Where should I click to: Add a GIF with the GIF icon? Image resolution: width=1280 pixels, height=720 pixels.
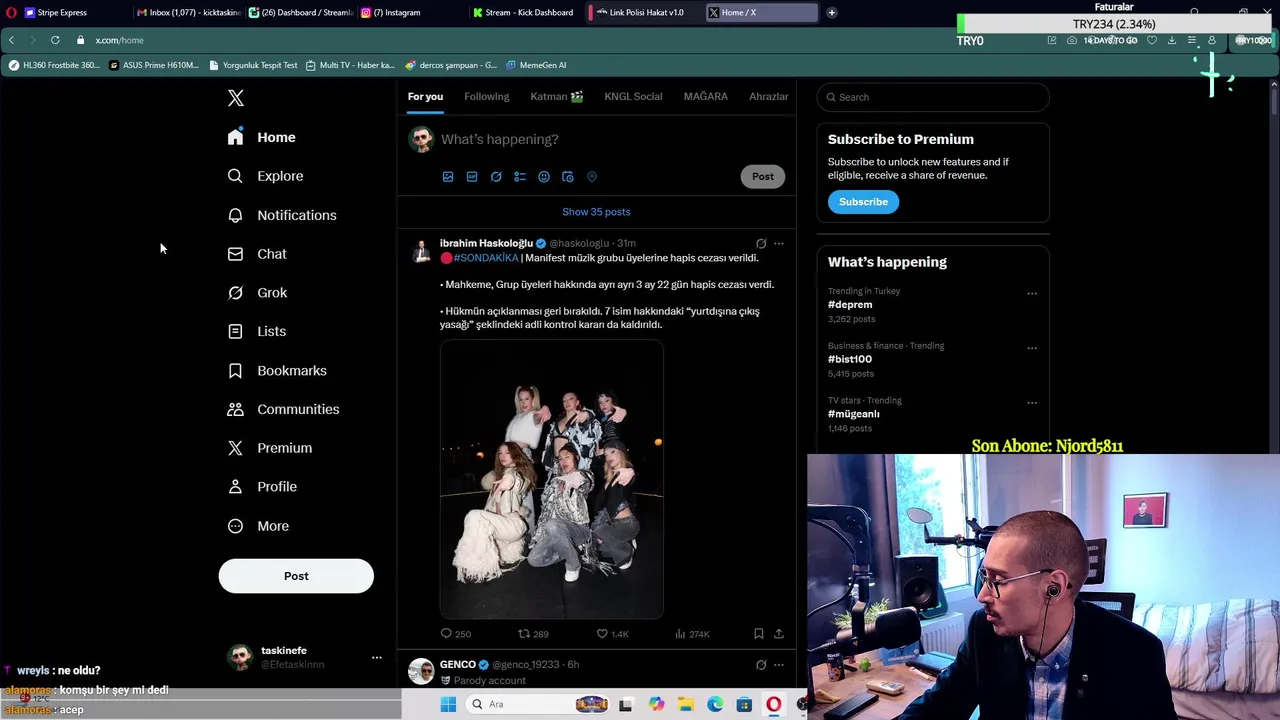click(x=472, y=177)
